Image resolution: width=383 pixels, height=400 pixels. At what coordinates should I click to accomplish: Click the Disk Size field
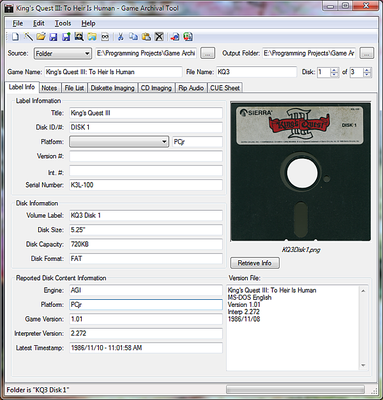tap(146, 230)
